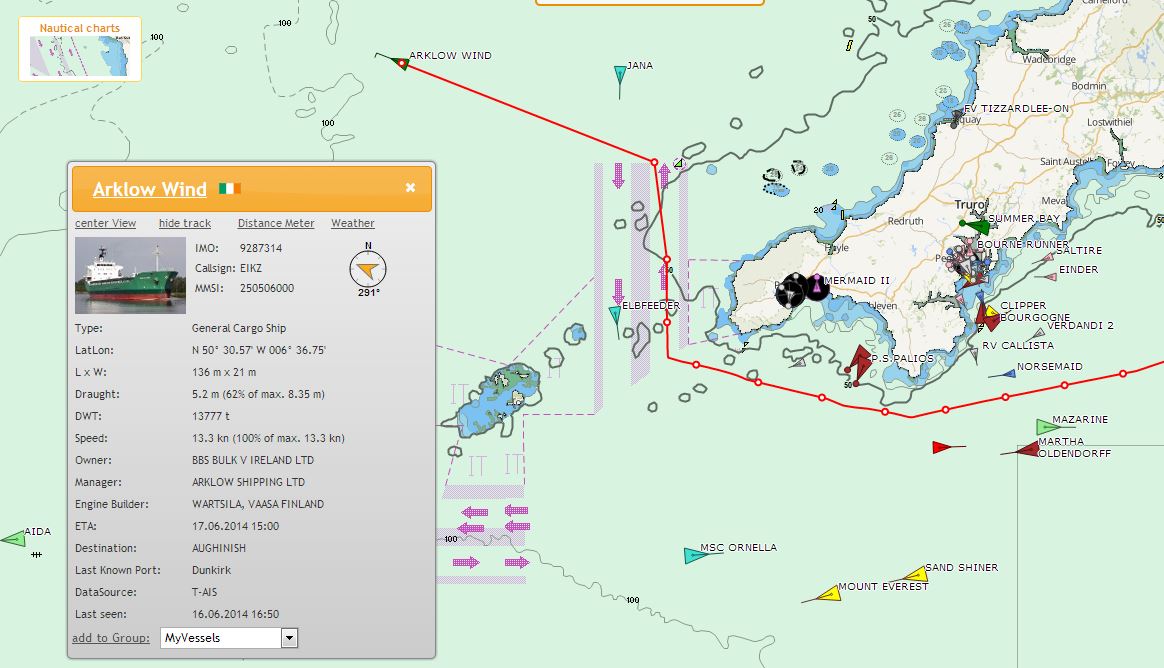Select the JANA vessel marker
This screenshot has height=668, width=1164.
620,75
